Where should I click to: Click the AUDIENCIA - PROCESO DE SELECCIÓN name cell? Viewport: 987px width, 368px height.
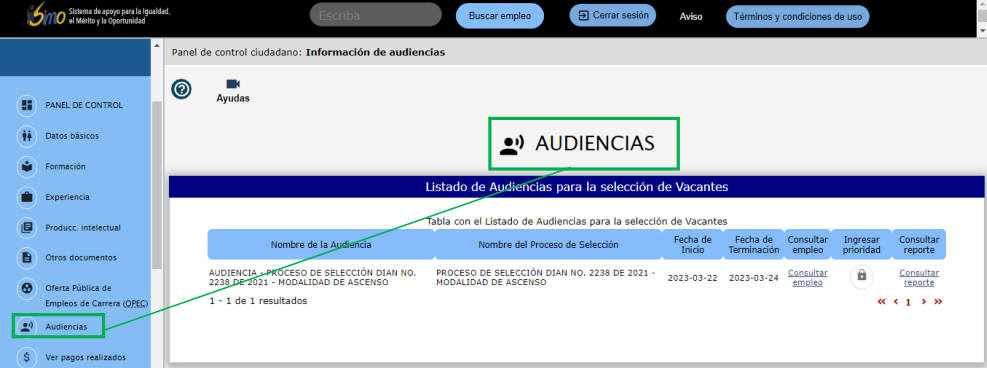click(313, 278)
